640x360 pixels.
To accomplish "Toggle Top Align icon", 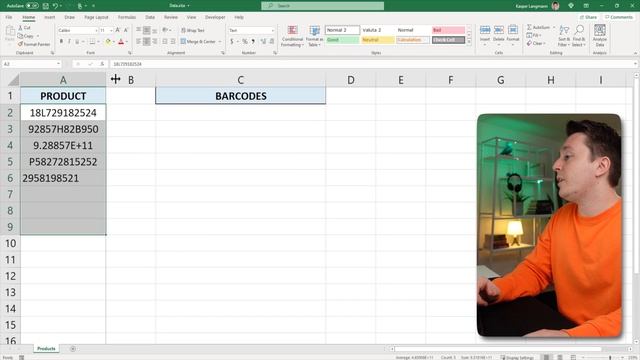I will point(139,30).
